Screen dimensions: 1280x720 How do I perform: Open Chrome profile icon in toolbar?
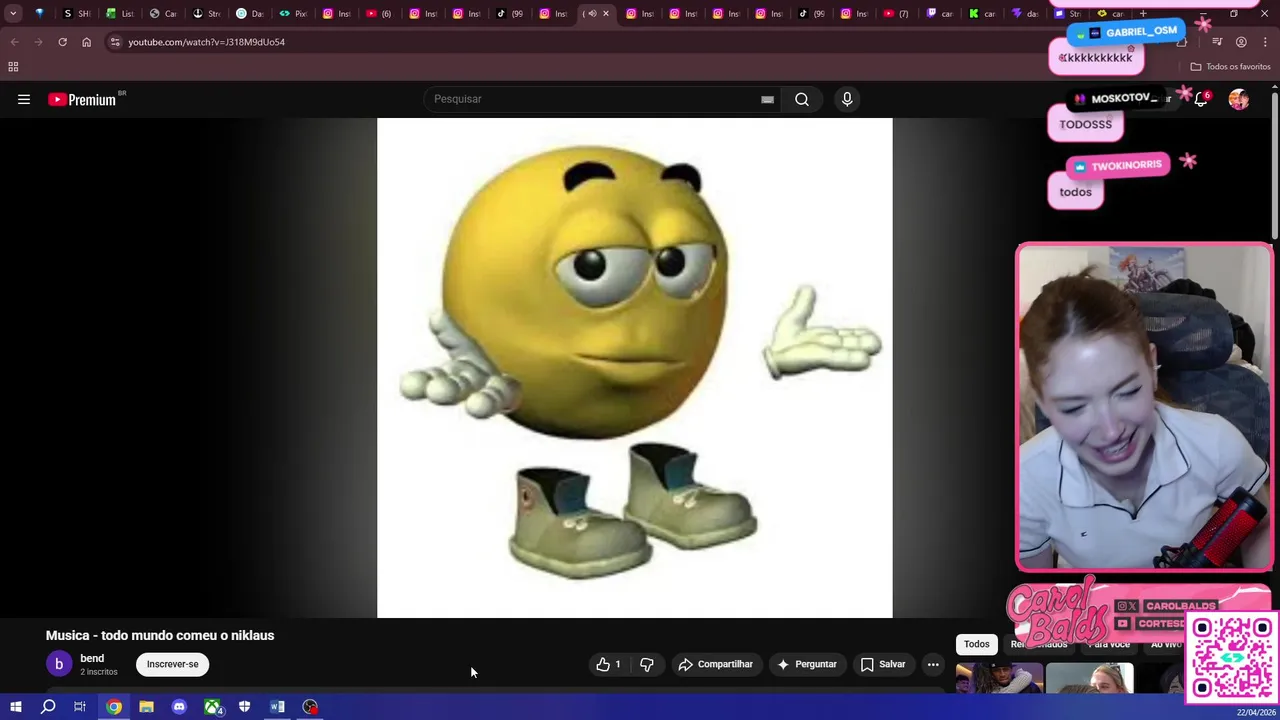coord(1241,42)
